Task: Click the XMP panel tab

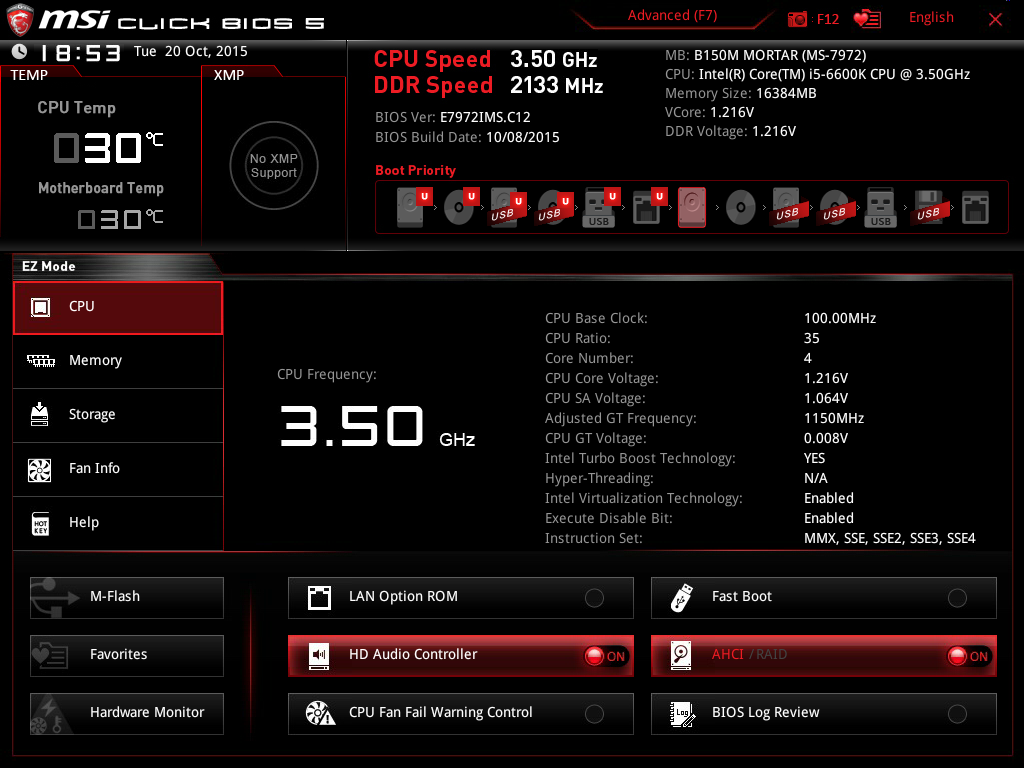Action: (229, 74)
